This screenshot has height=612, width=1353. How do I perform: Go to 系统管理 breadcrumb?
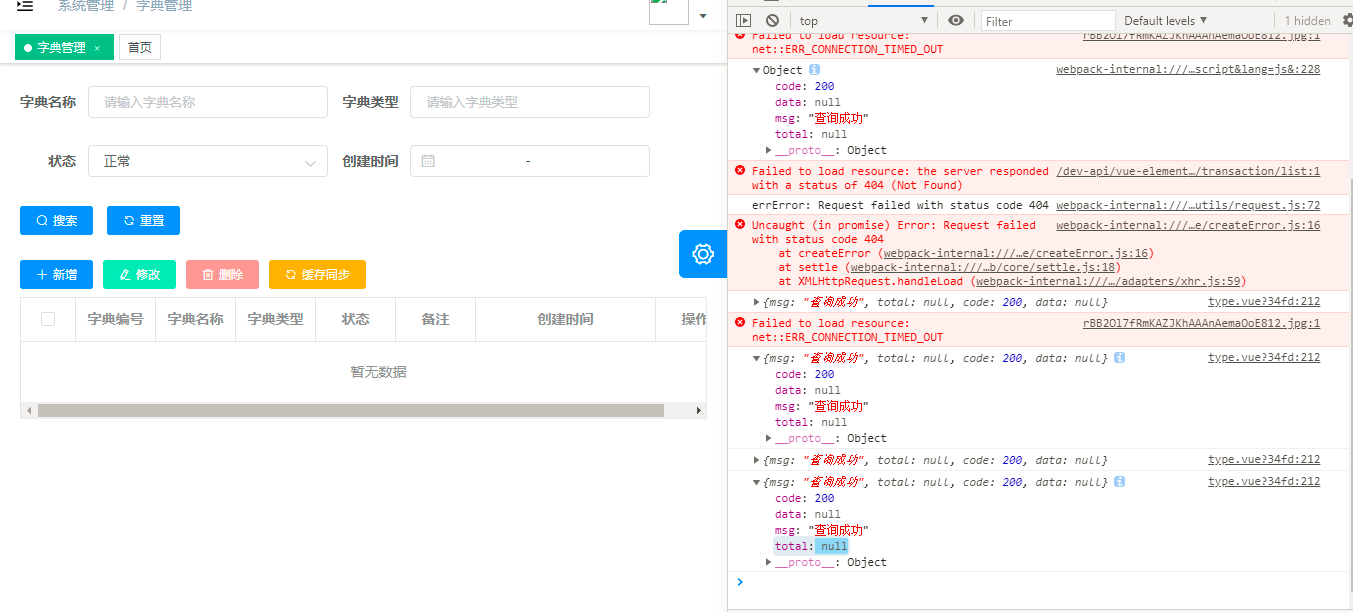click(x=85, y=6)
